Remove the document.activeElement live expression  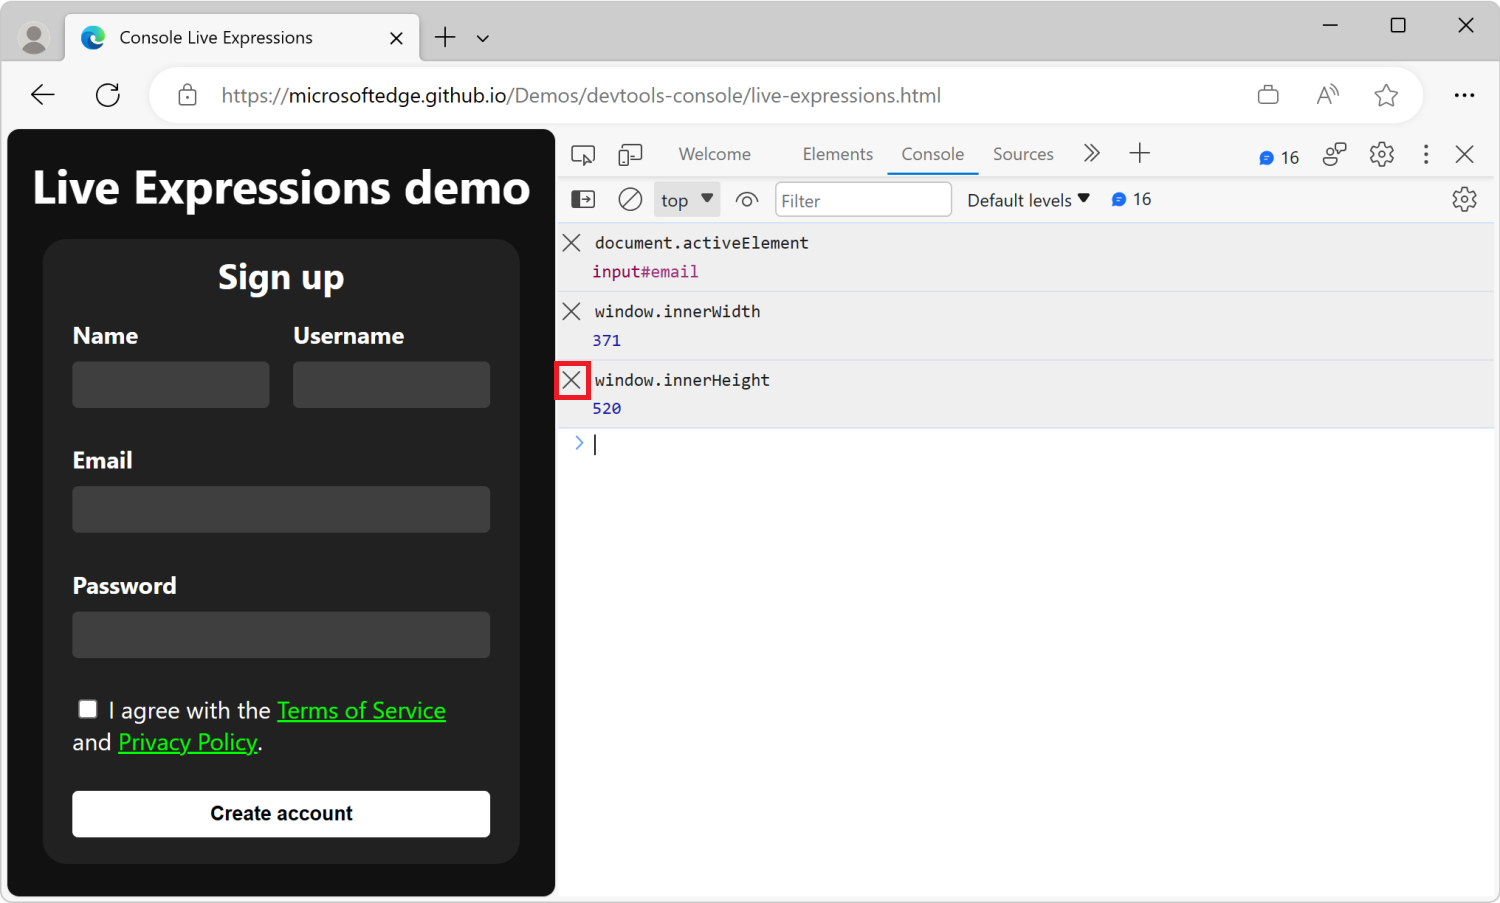coord(571,242)
